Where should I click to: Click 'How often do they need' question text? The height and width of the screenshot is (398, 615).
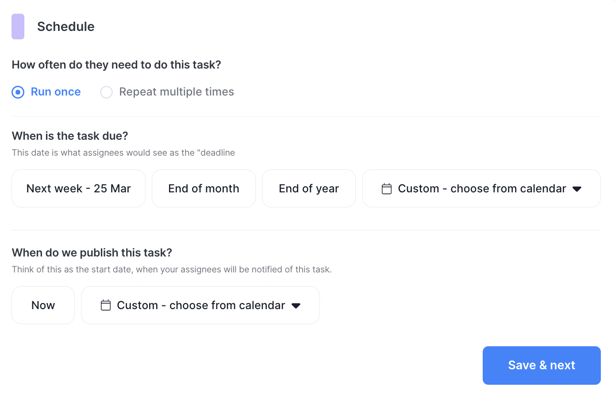[116, 65]
